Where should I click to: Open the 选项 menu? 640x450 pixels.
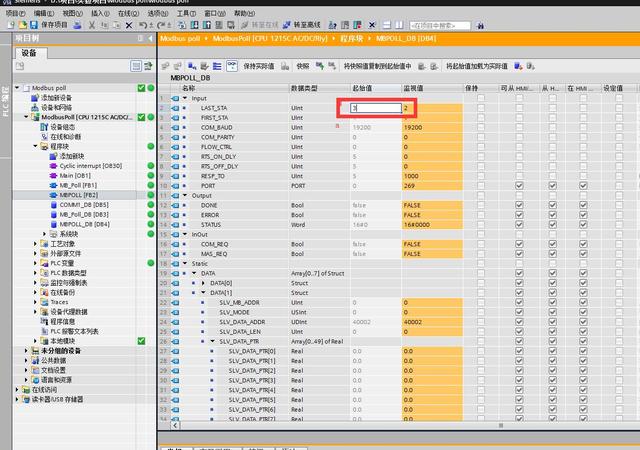[x=158, y=13]
